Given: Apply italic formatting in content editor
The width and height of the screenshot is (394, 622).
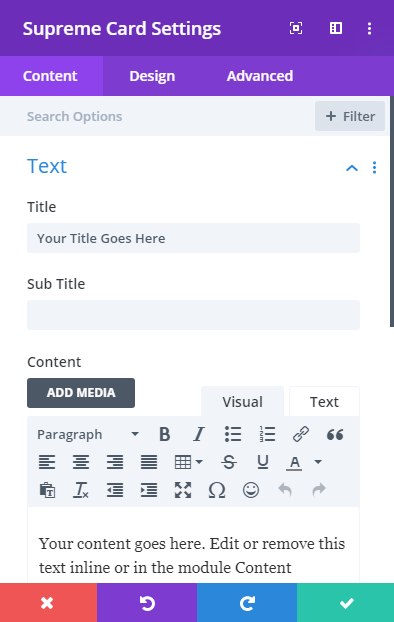Looking at the screenshot, I should (x=199, y=434).
